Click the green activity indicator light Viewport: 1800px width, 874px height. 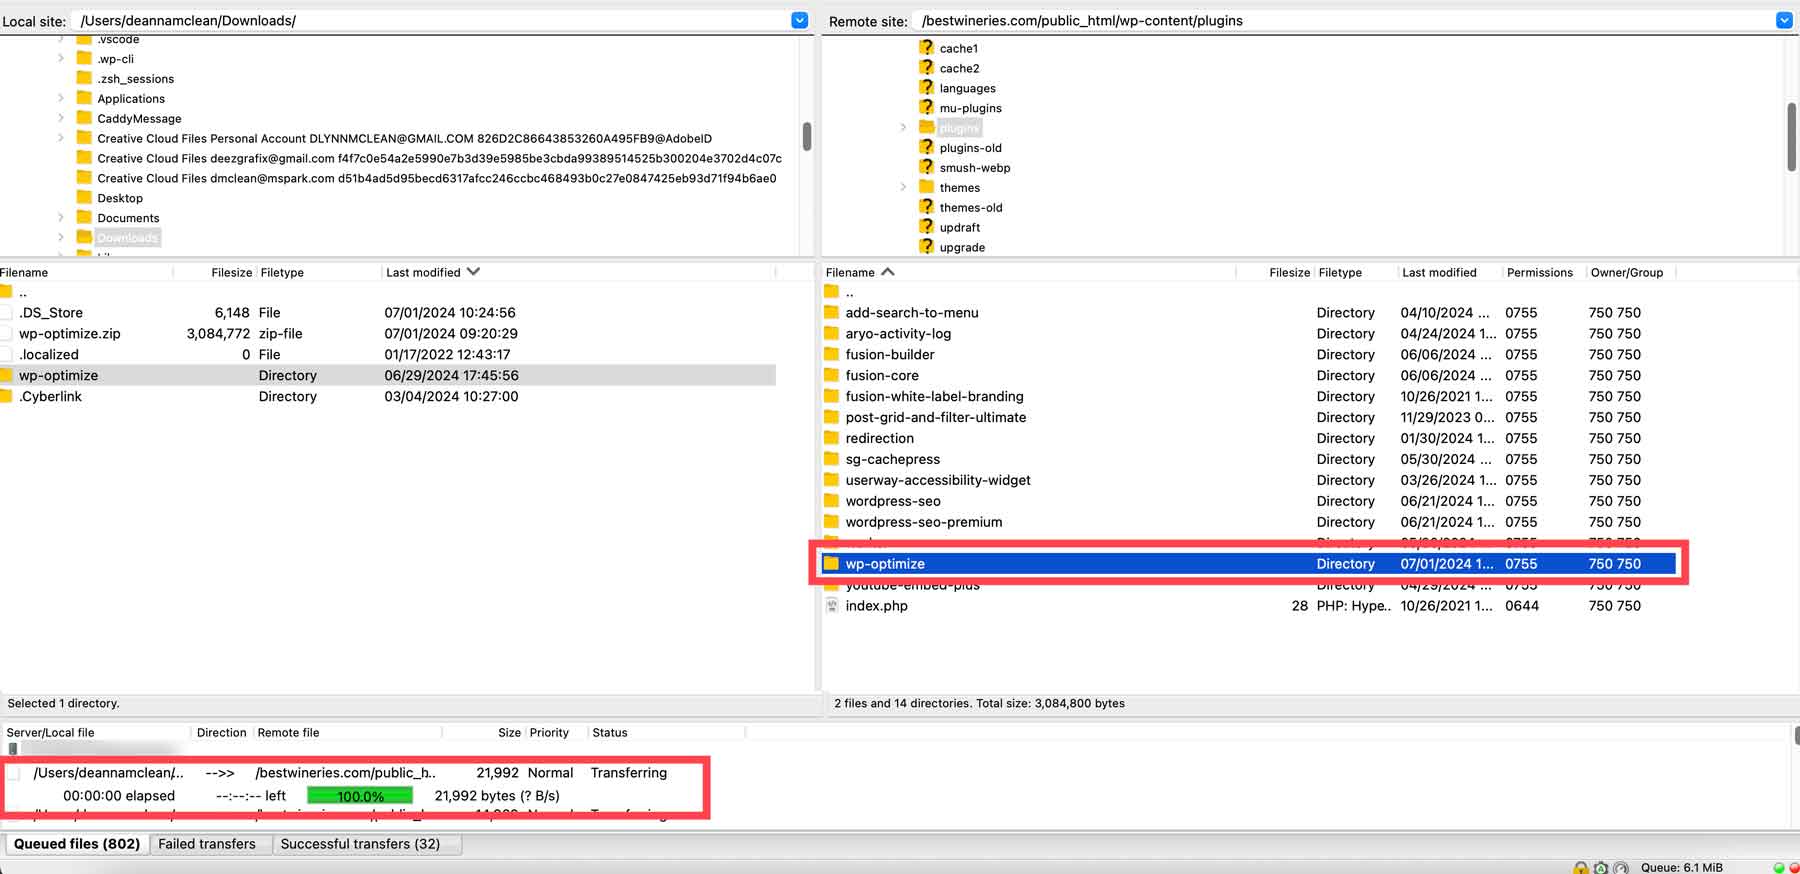[x=1779, y=868]
